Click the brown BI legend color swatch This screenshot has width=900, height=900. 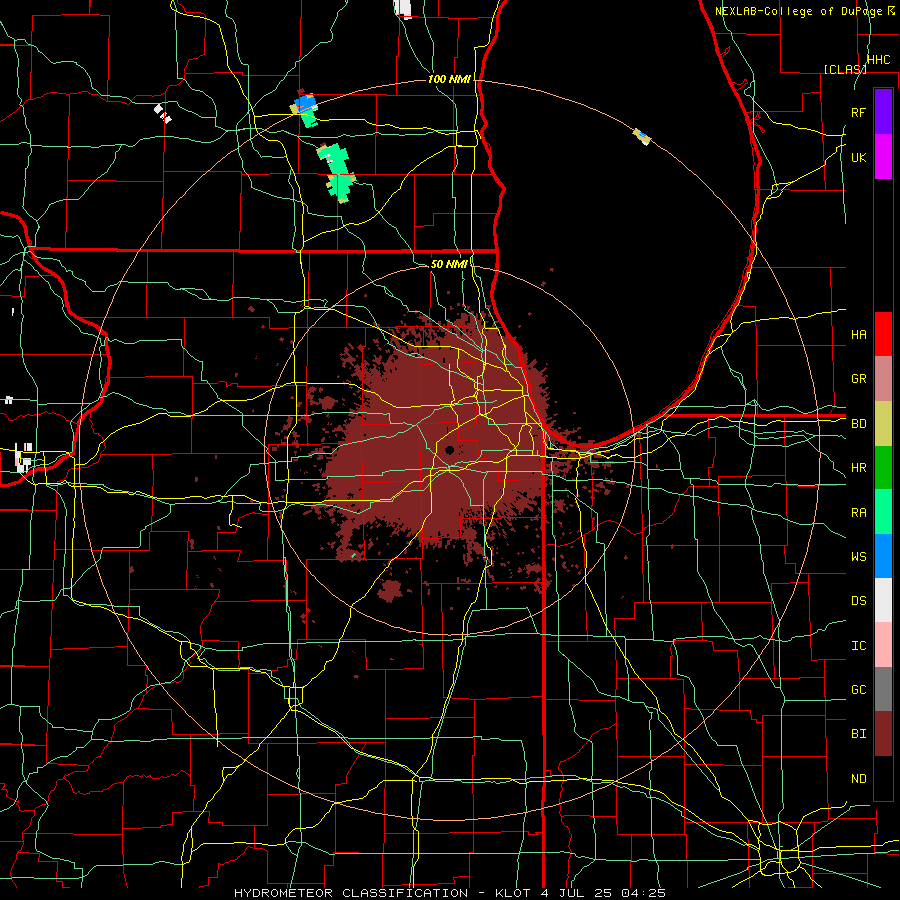(x=883, y=734)
